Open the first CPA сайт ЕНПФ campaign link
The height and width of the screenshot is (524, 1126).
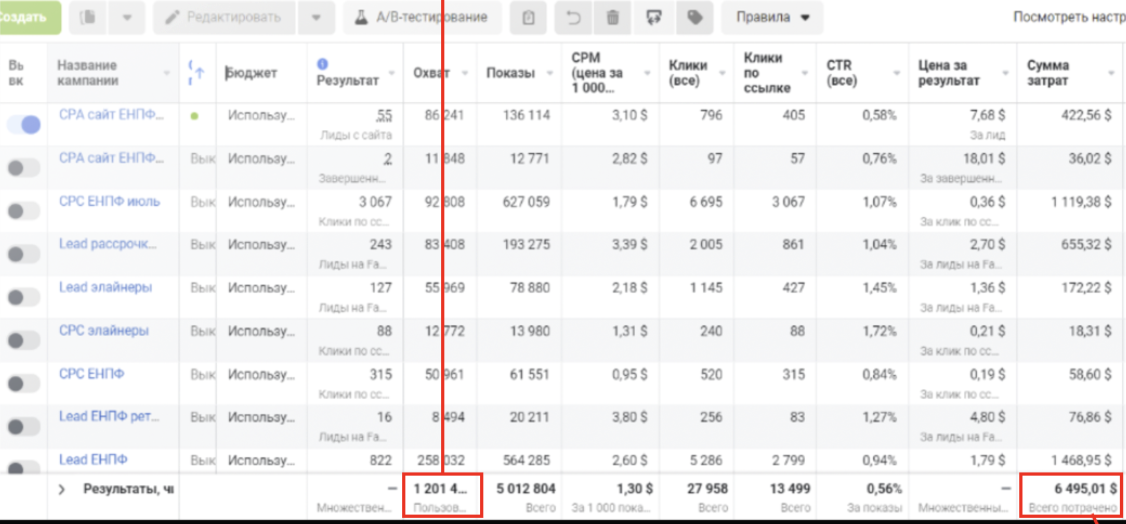pos(111,115)
